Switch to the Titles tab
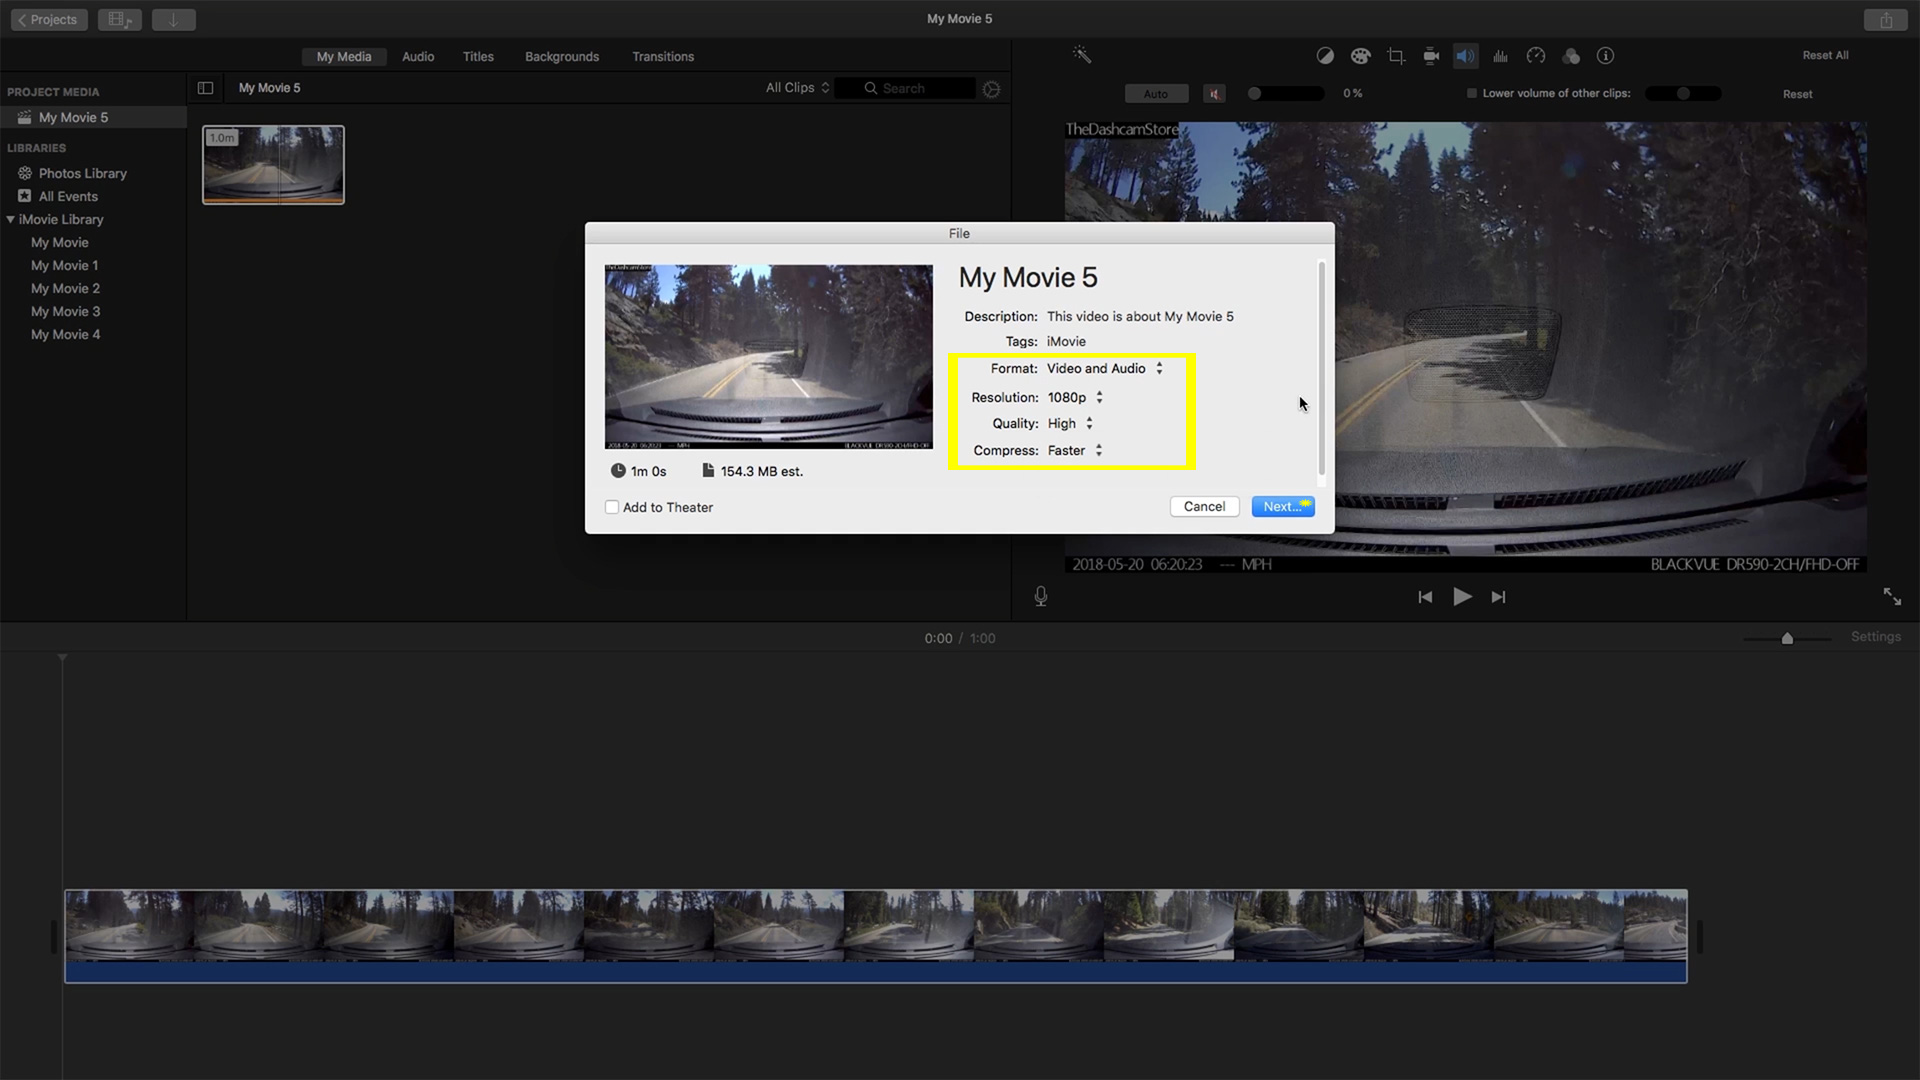 click(x=478, y=57)
